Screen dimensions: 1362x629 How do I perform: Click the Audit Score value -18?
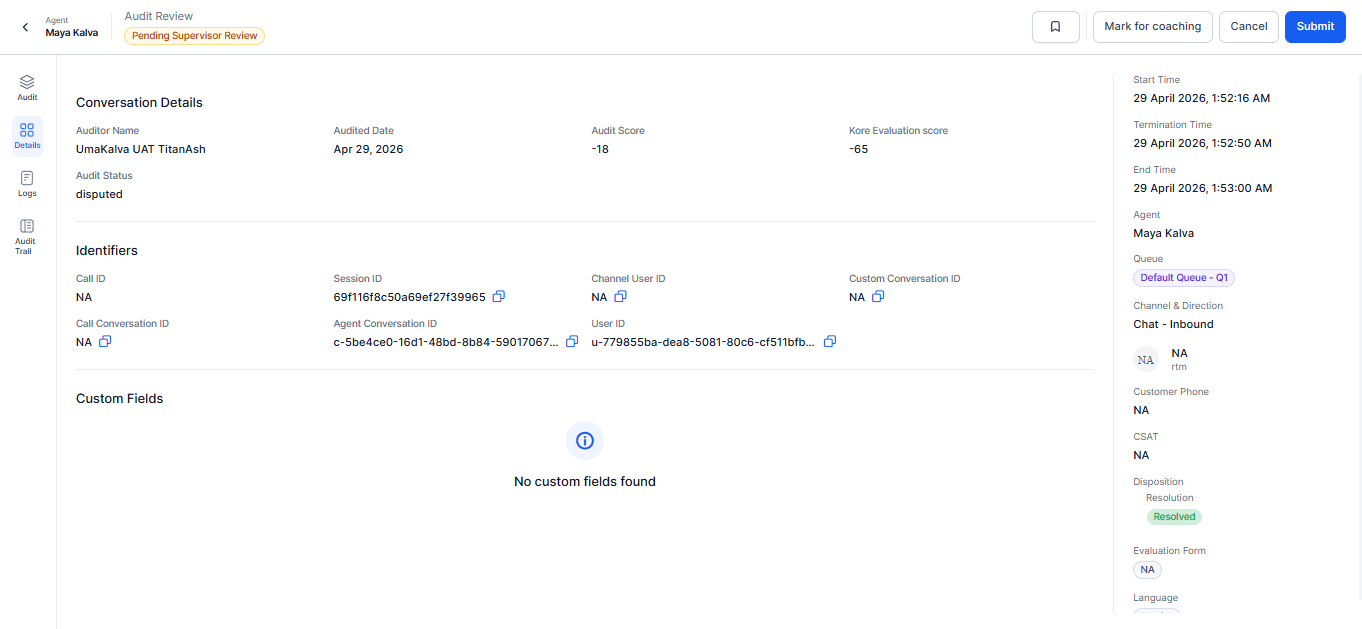tap(600, 149)
